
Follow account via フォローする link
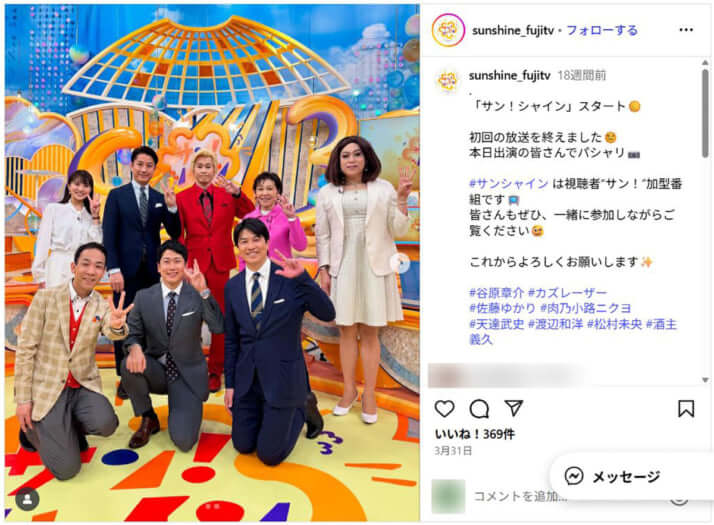click(602, 31)
